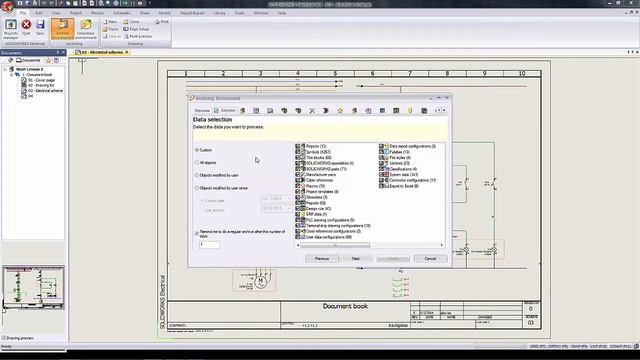Open Page Setup
Viewport: 640px width, 360px height.
(136, 29)
